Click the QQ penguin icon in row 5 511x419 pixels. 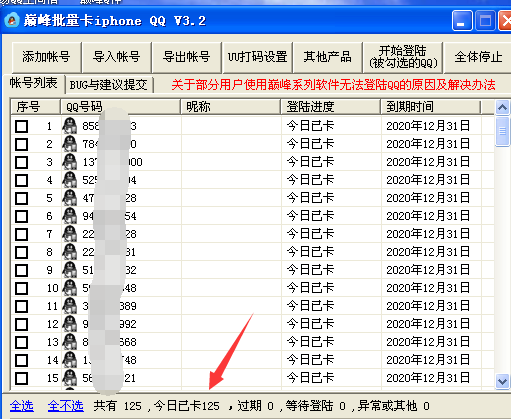[x=70, y=198]
